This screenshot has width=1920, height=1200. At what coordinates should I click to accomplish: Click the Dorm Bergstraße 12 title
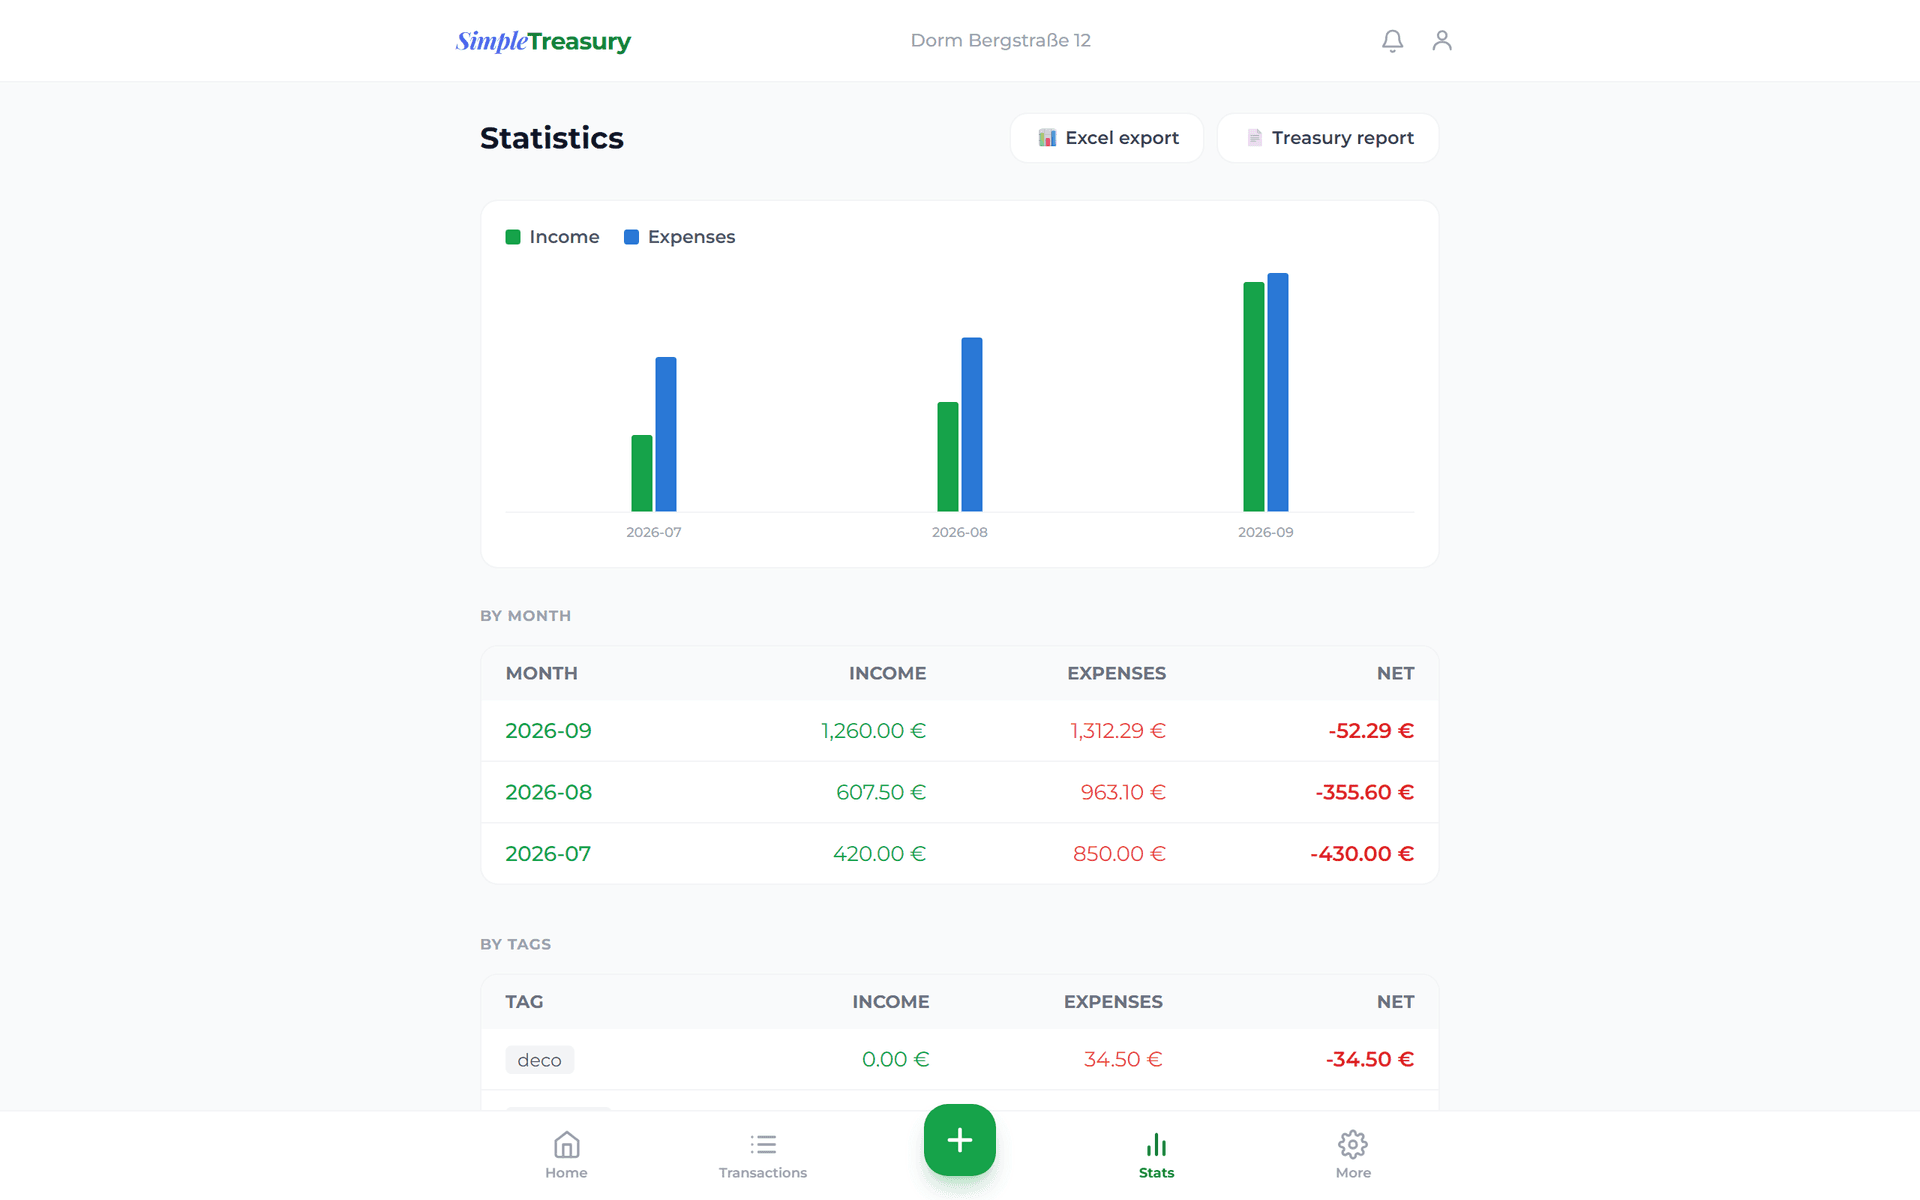[1000, 41]
